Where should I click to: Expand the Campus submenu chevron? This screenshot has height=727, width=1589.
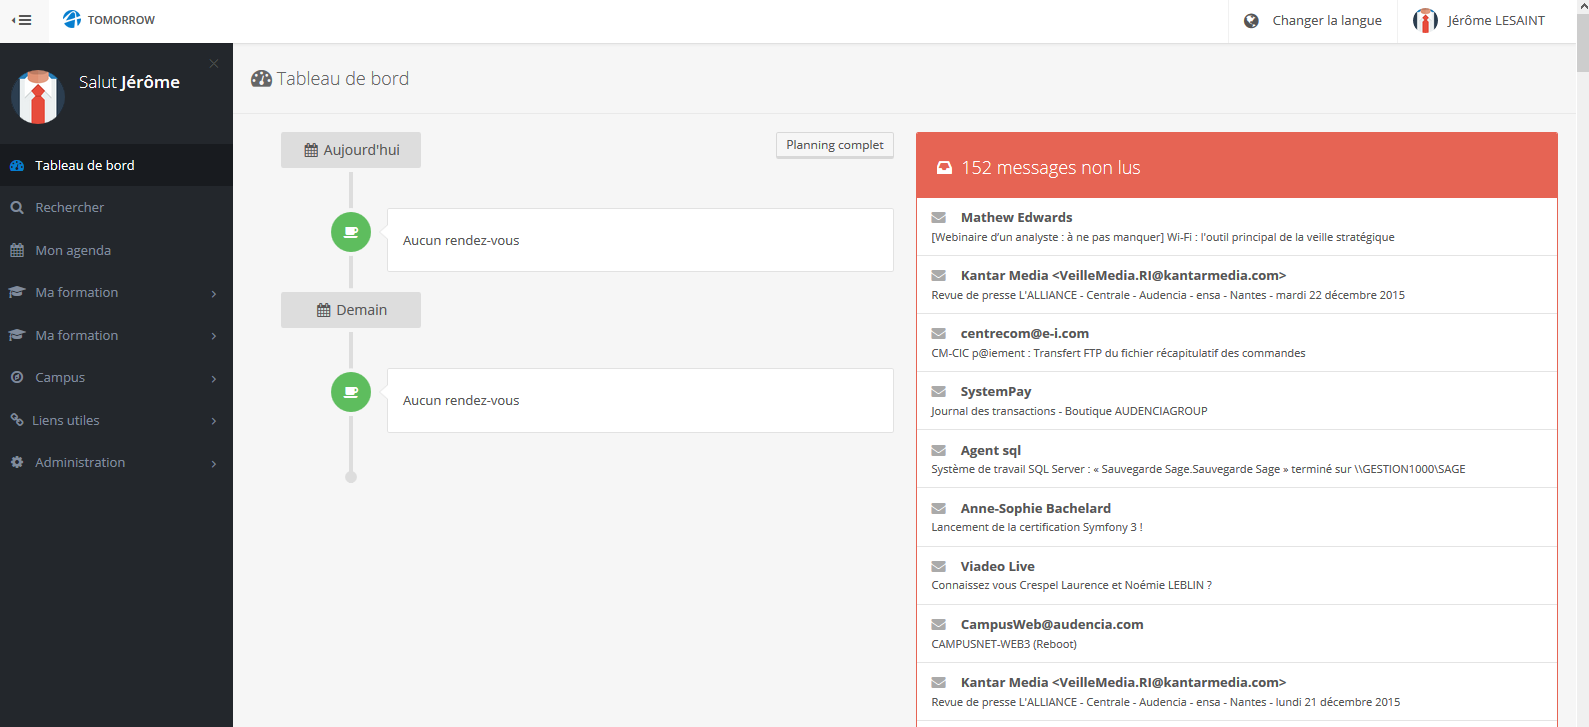coord(214,379)
